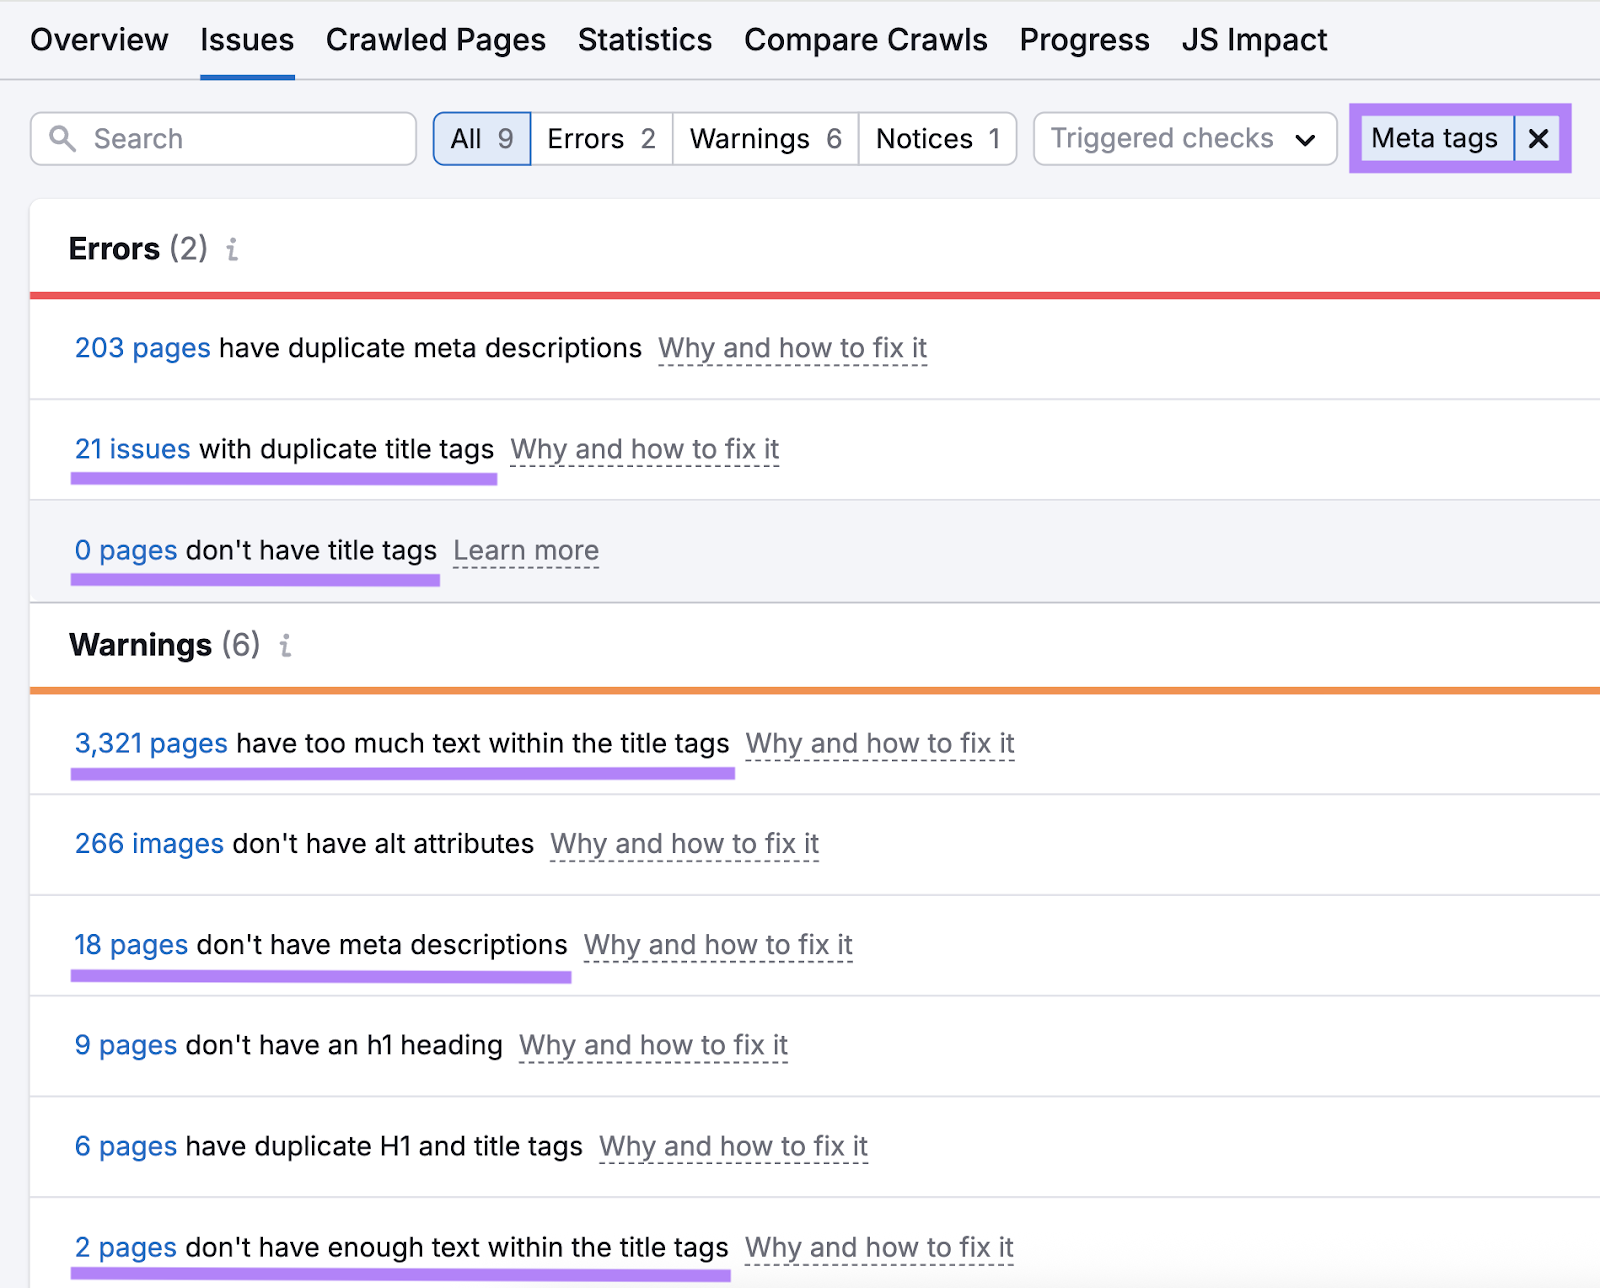Select the Statistics tab
The image size is (1600, 1288).
[x=644, y=40]
